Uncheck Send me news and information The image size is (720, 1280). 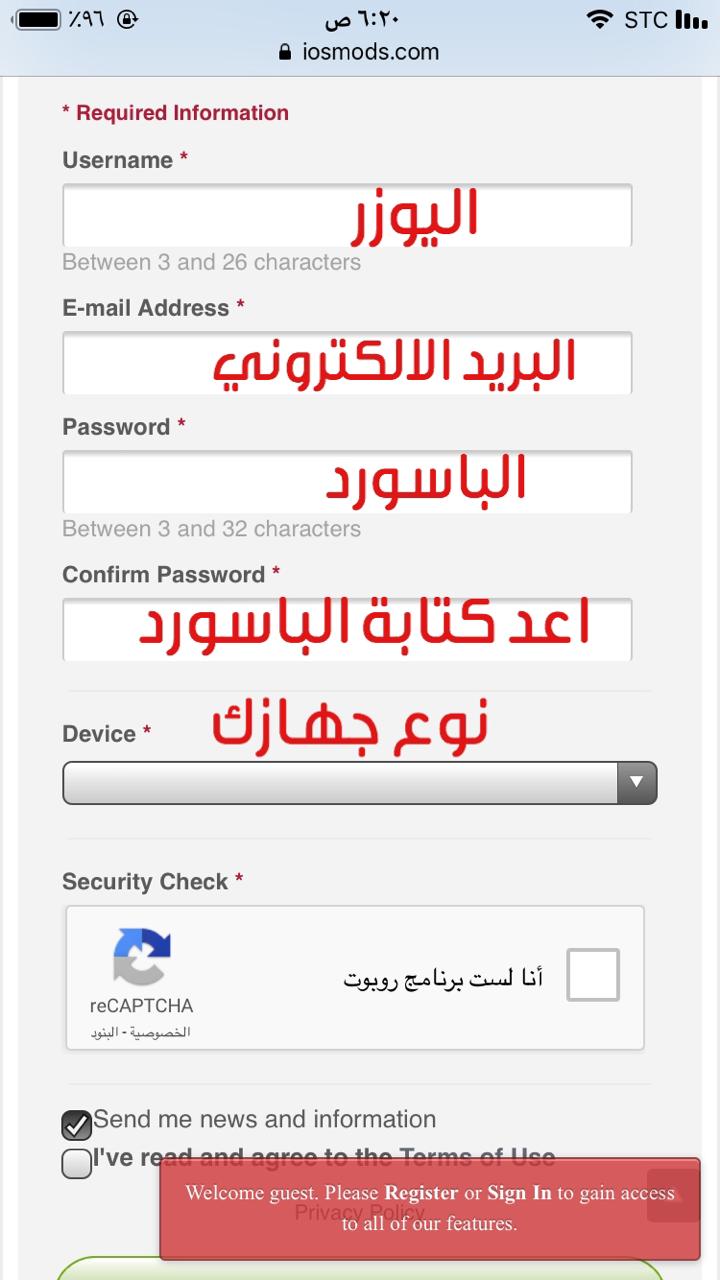coord(76,1125)
